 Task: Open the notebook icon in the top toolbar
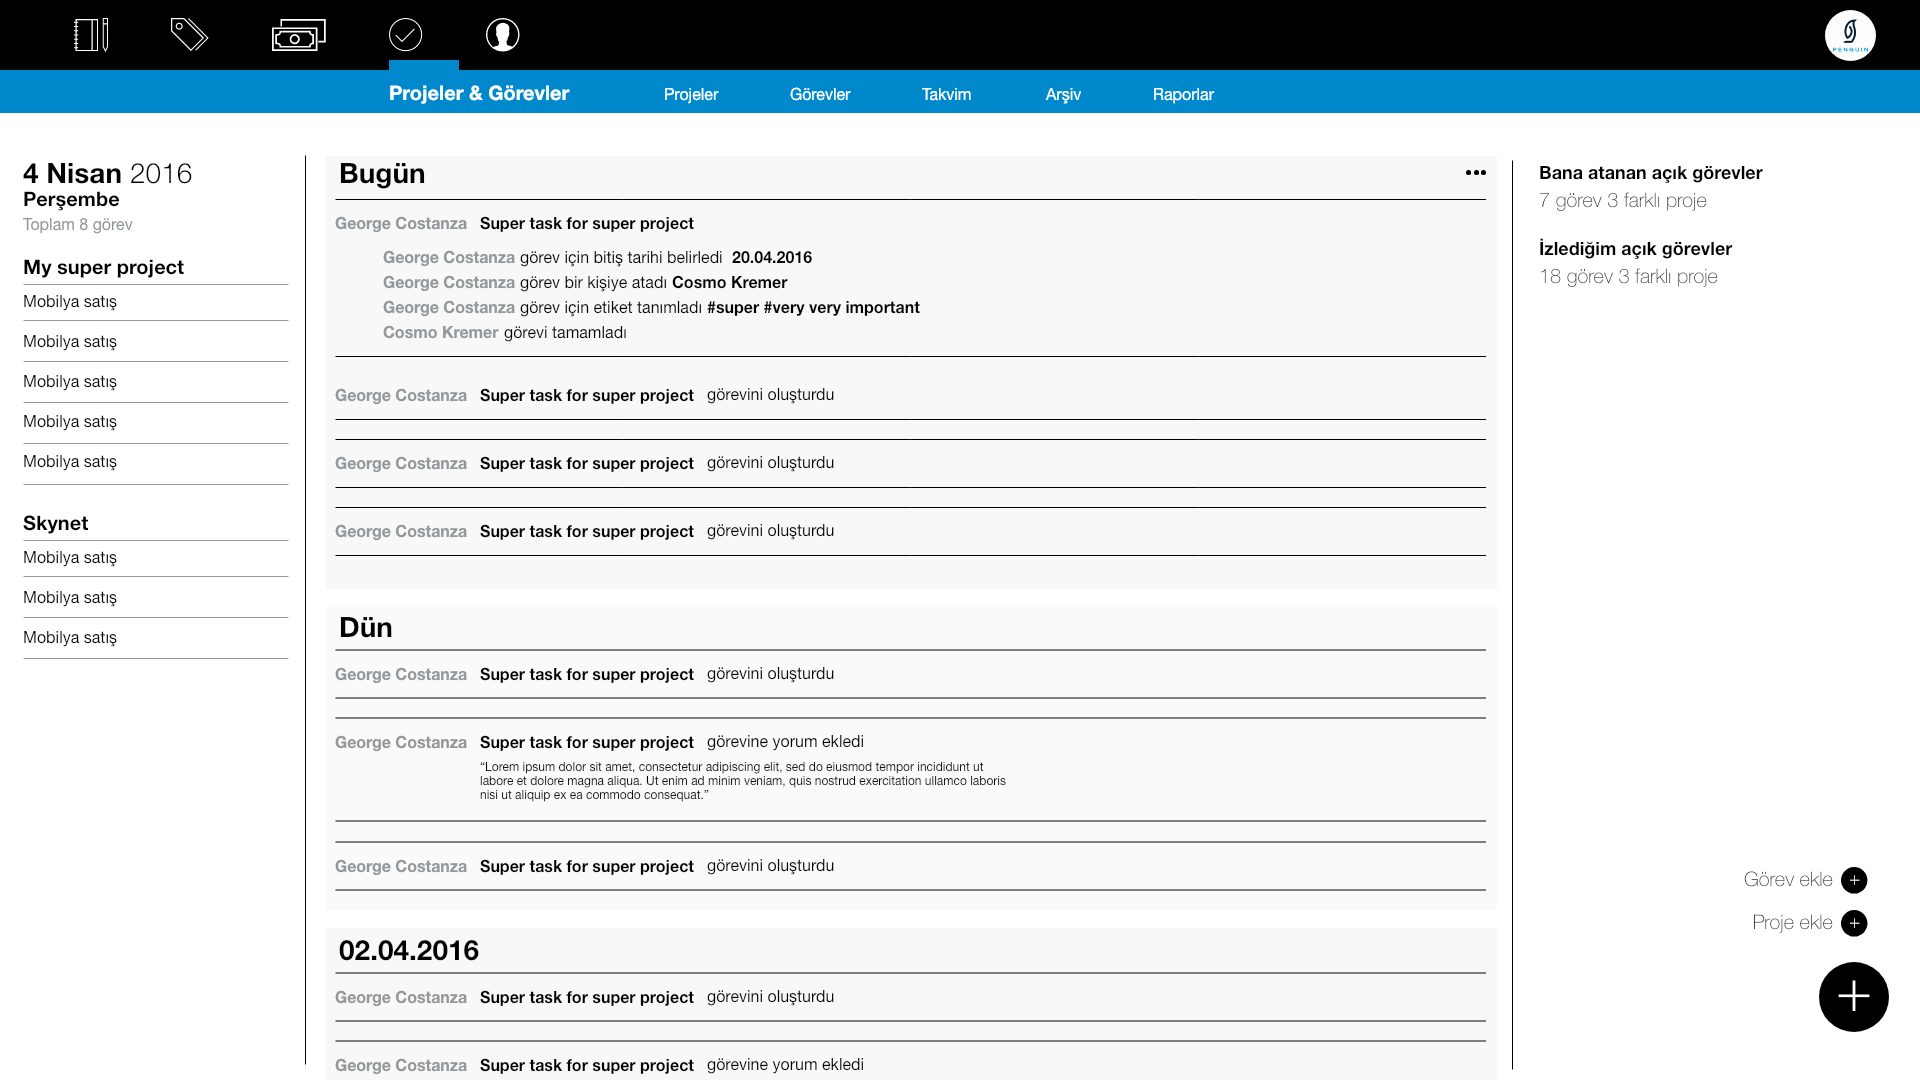[x=91, y=34]
